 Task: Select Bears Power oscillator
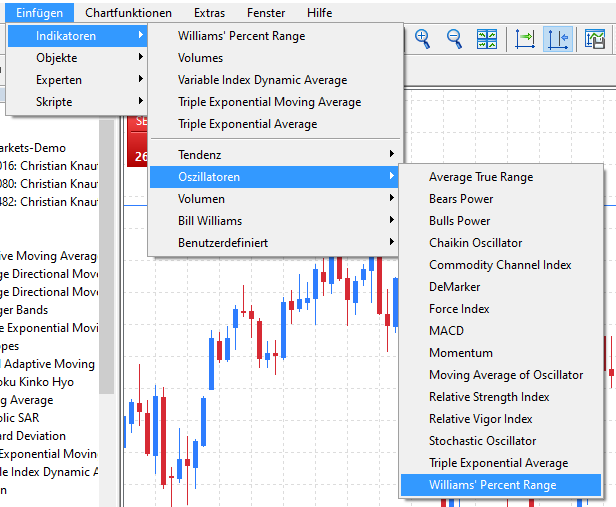[501, 199]
